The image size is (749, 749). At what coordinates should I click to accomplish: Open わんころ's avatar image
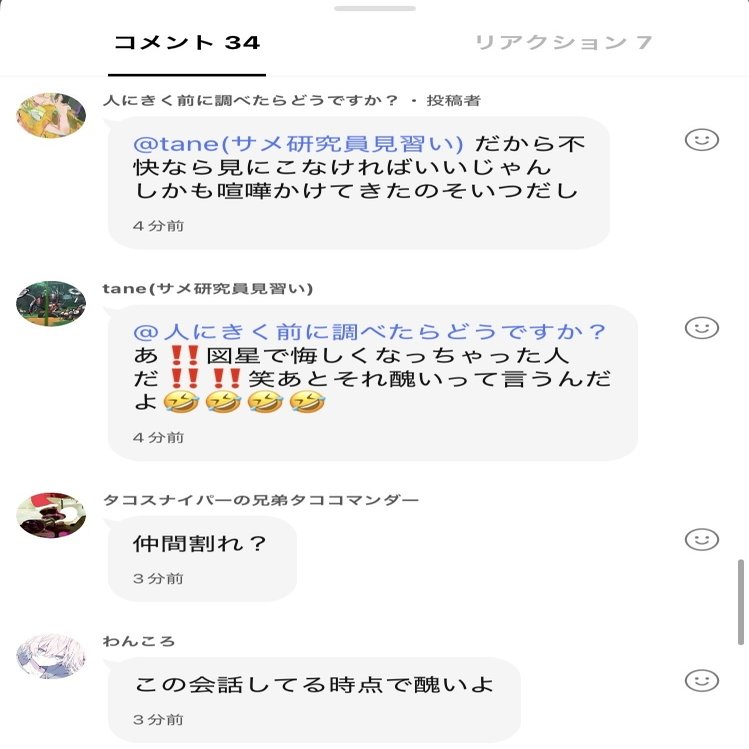pyautogui.click(x=51, y=656)
